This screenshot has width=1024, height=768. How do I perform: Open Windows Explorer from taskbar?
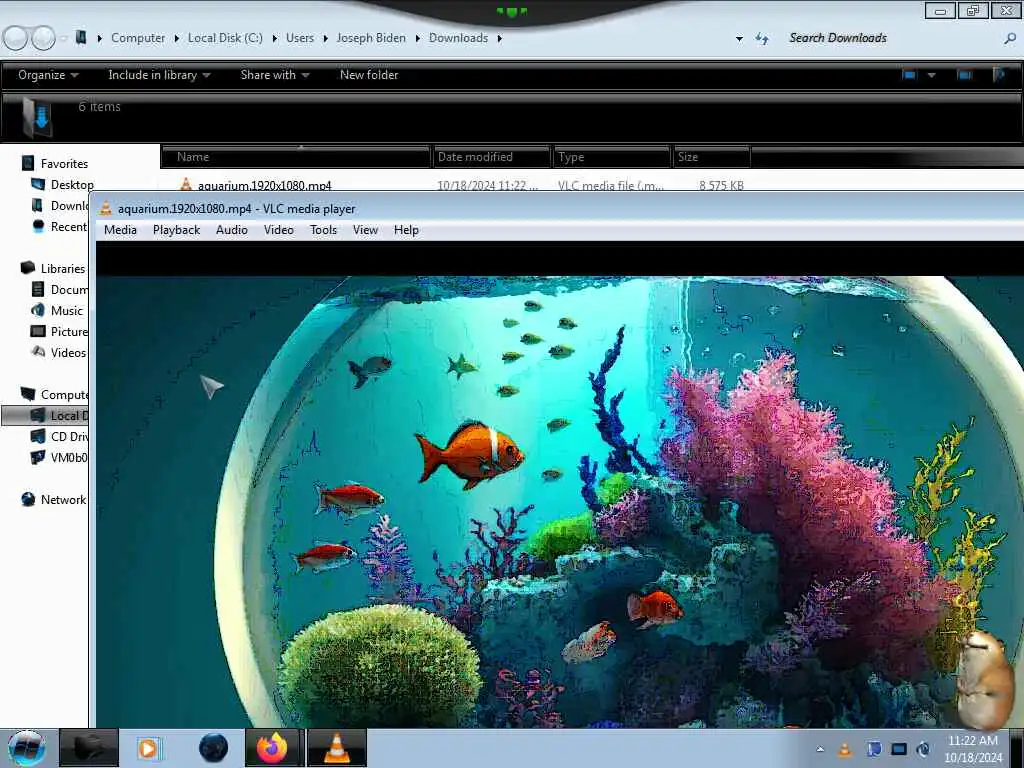[x=89, y=748]
